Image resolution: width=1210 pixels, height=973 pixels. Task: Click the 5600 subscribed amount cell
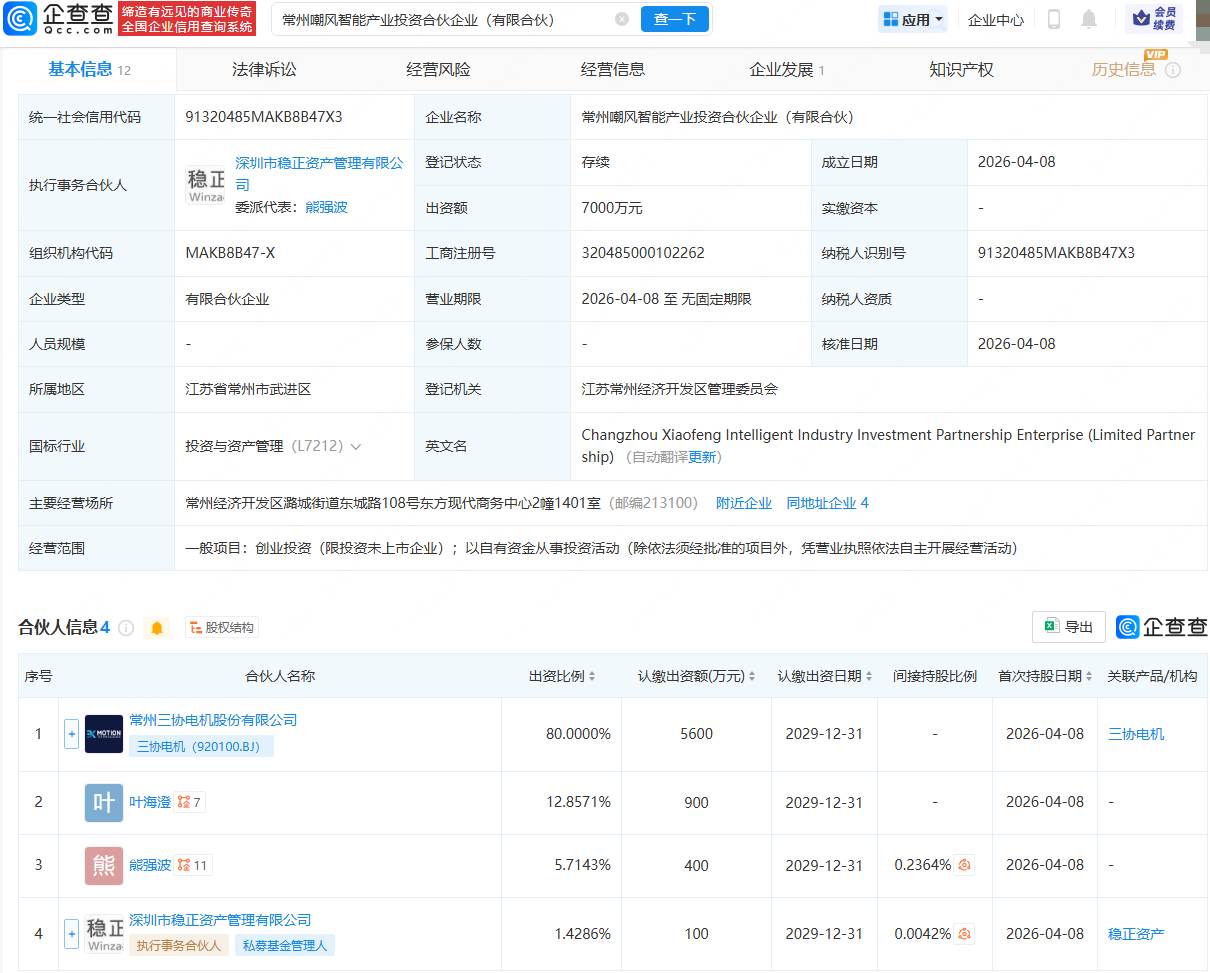tap(696, 734)
